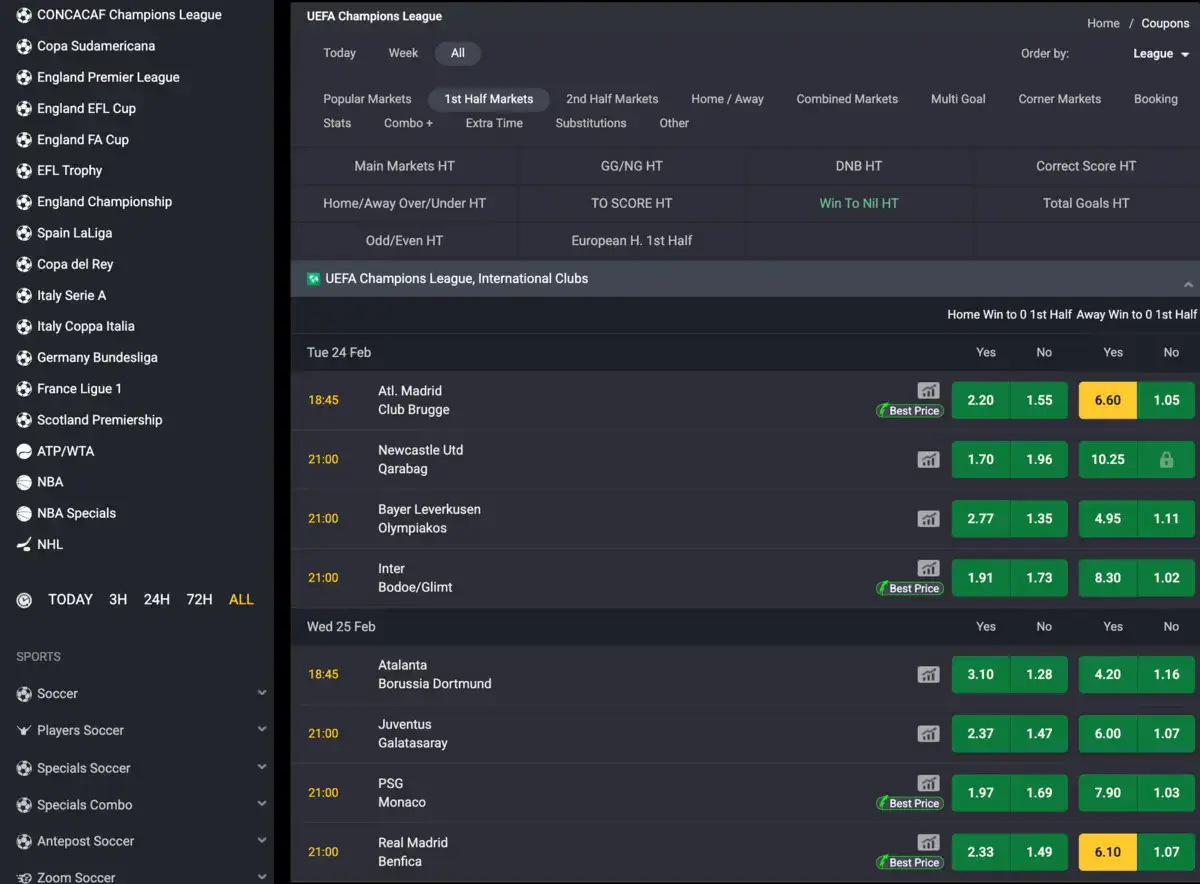
Task: Open the Order by League dropdown
Action: pos(1160,54)
